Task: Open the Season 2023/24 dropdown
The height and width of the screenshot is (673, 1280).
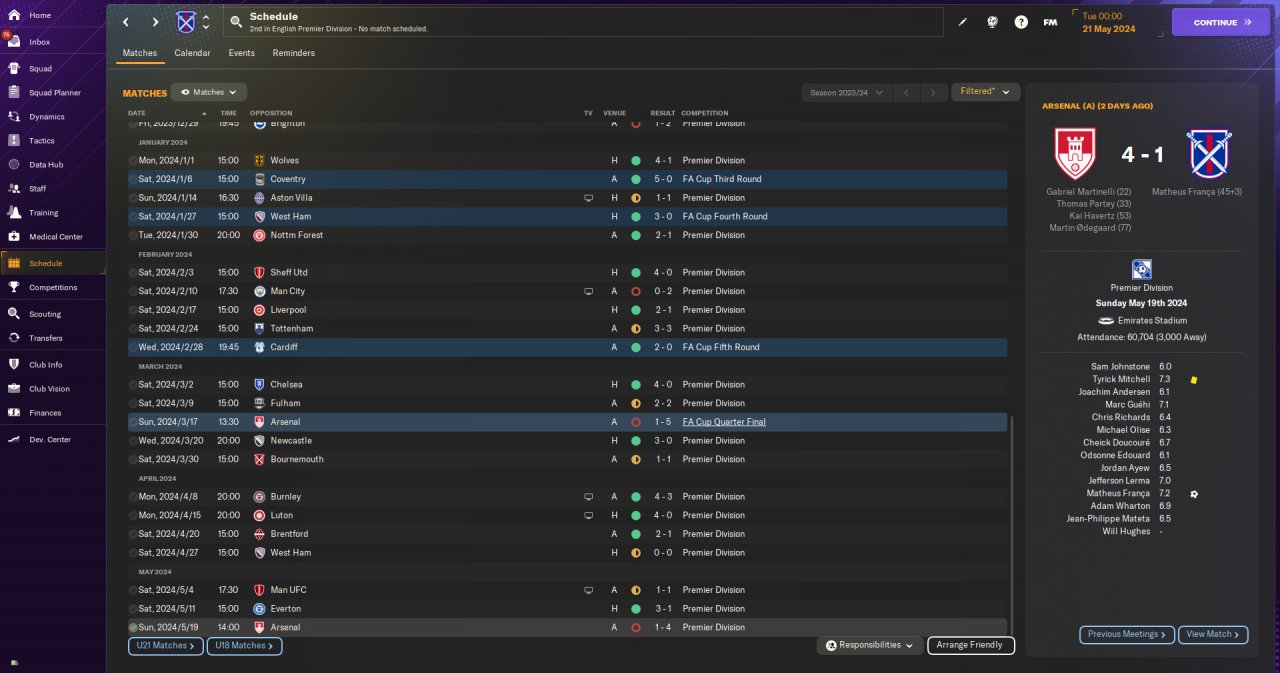Action: 846,93
